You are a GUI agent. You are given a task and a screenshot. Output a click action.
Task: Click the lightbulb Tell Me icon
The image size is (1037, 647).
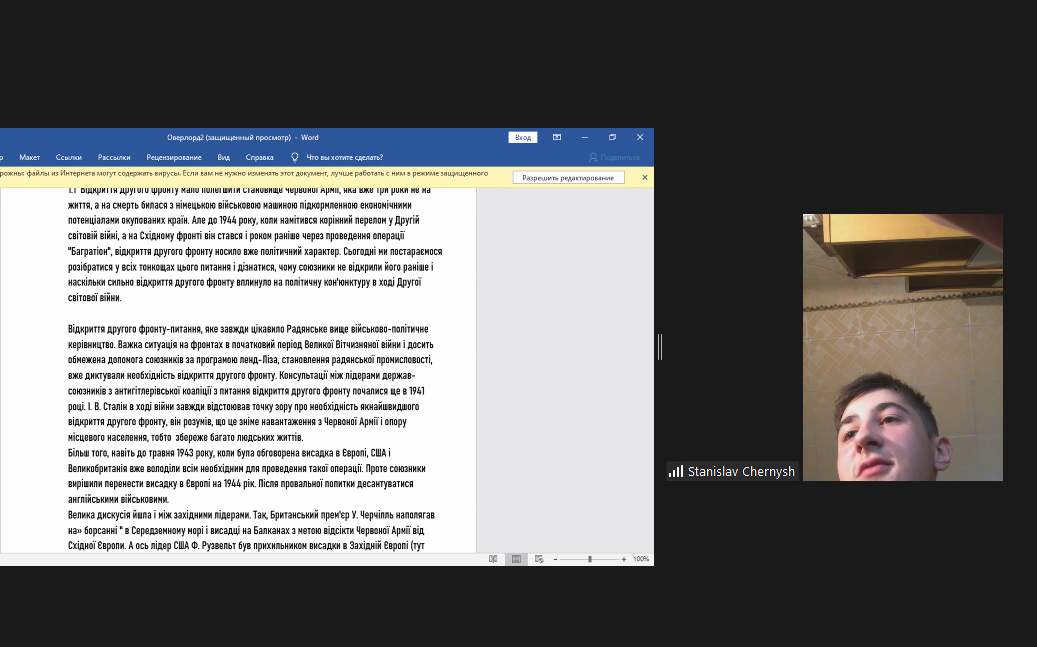tap(295, 157)
